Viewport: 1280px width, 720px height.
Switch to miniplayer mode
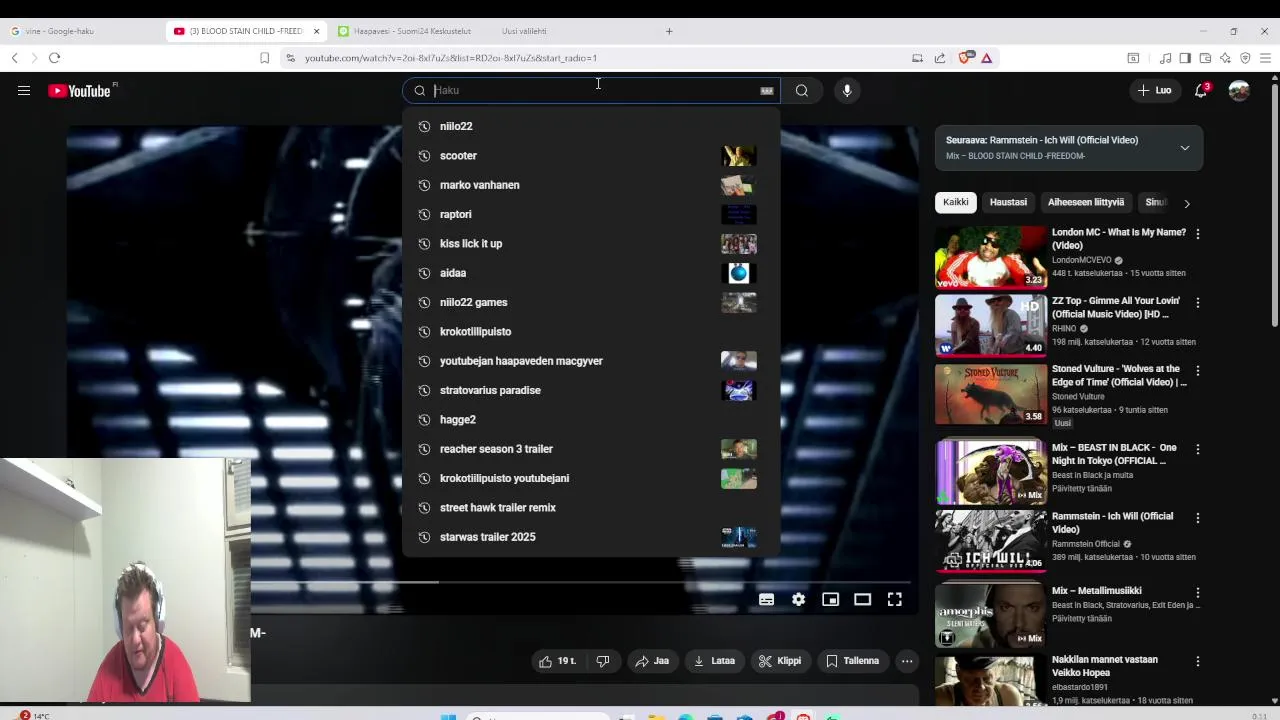pos(830,600)
